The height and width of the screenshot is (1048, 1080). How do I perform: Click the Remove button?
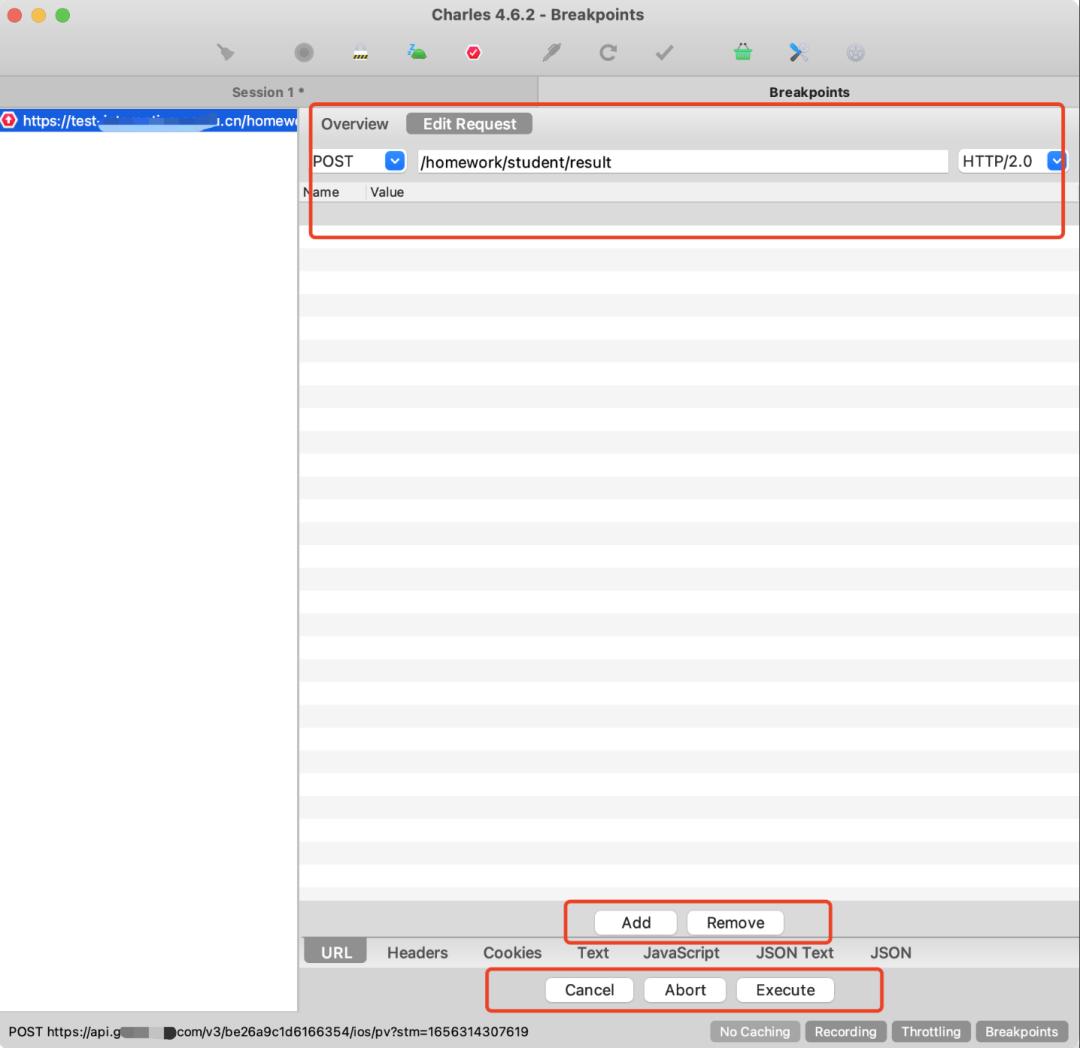[735, 923]
